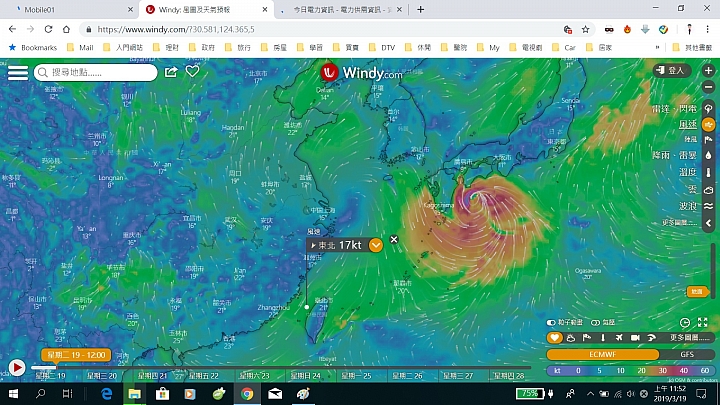Viewport: 720px width, 405px height.
Task: Click the orange altitude level tag on the right
Action: coord(698,292)
